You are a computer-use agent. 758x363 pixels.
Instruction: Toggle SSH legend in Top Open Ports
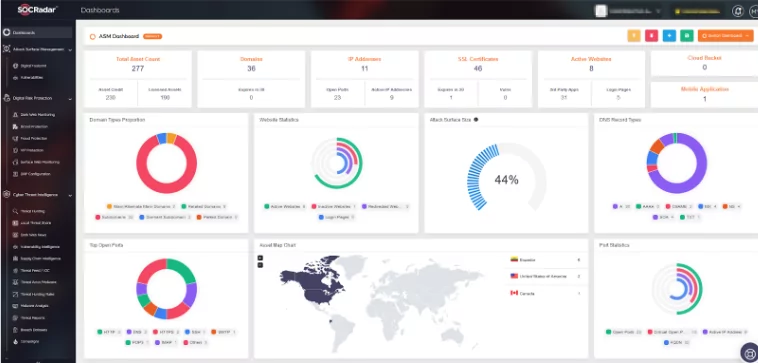tap(195, 332)
